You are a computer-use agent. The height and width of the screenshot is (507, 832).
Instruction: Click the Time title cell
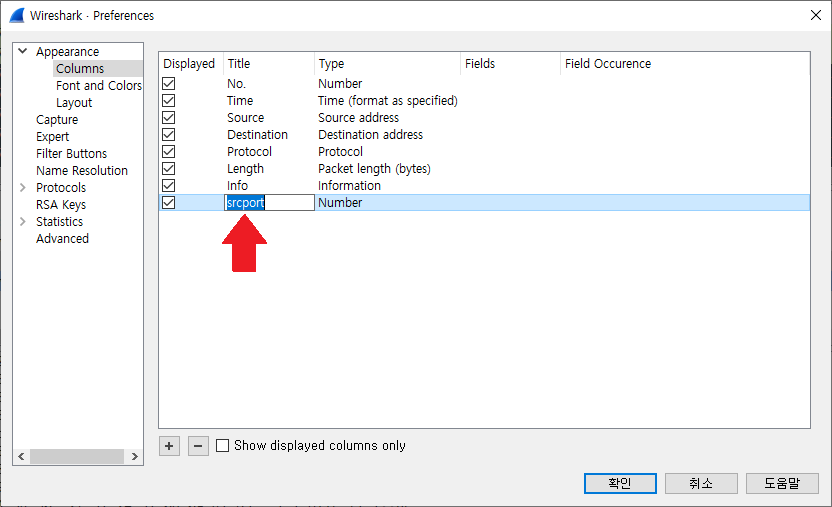coord(240,100)
